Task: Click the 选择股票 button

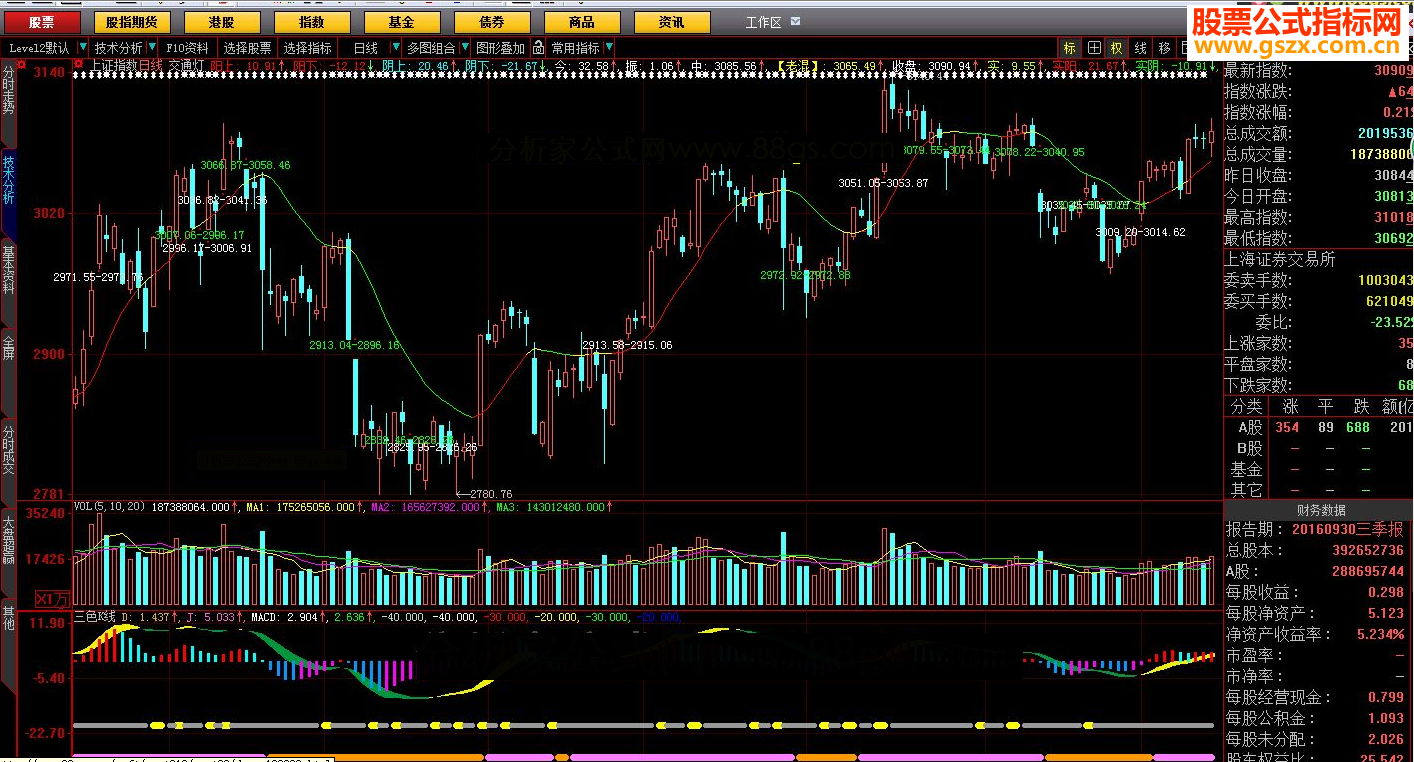Action: 247,47
